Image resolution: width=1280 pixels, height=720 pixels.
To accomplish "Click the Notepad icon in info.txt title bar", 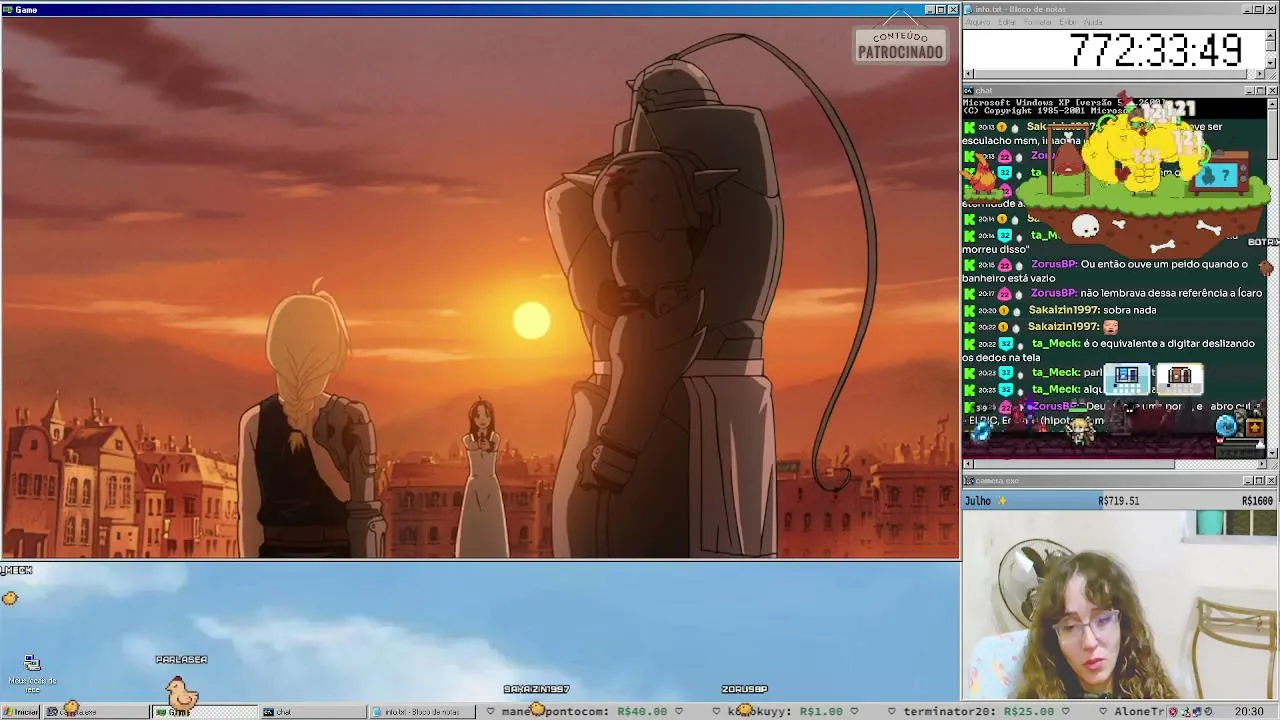I will coord(968,9).
